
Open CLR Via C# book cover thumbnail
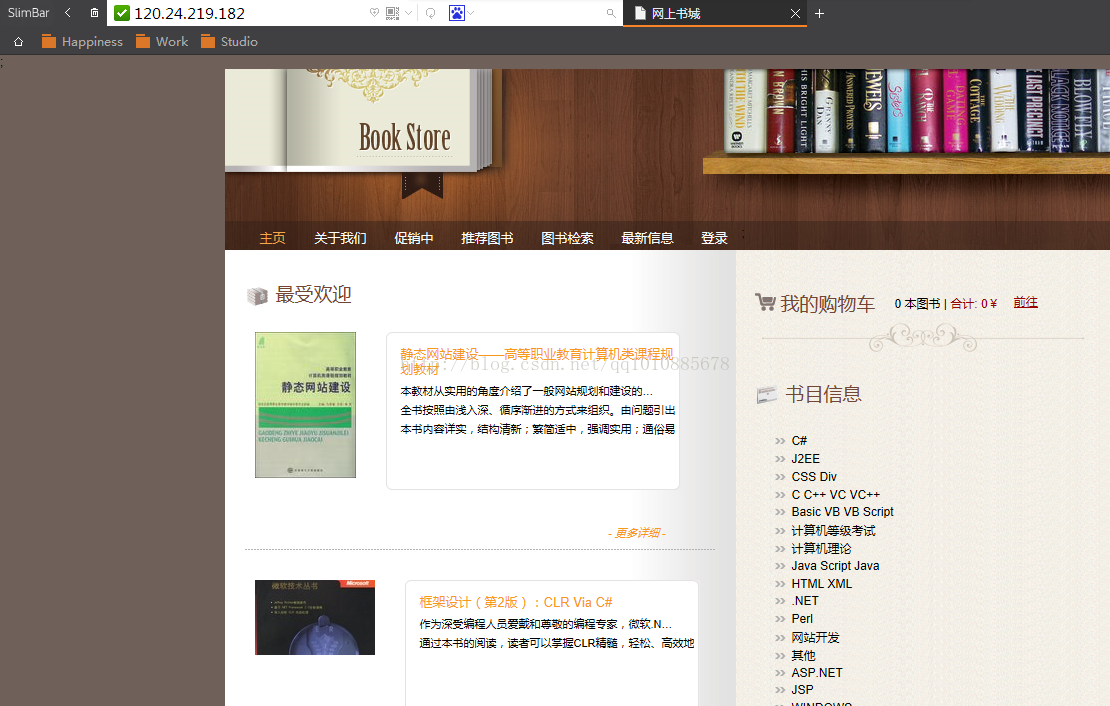tap(315, 617)
